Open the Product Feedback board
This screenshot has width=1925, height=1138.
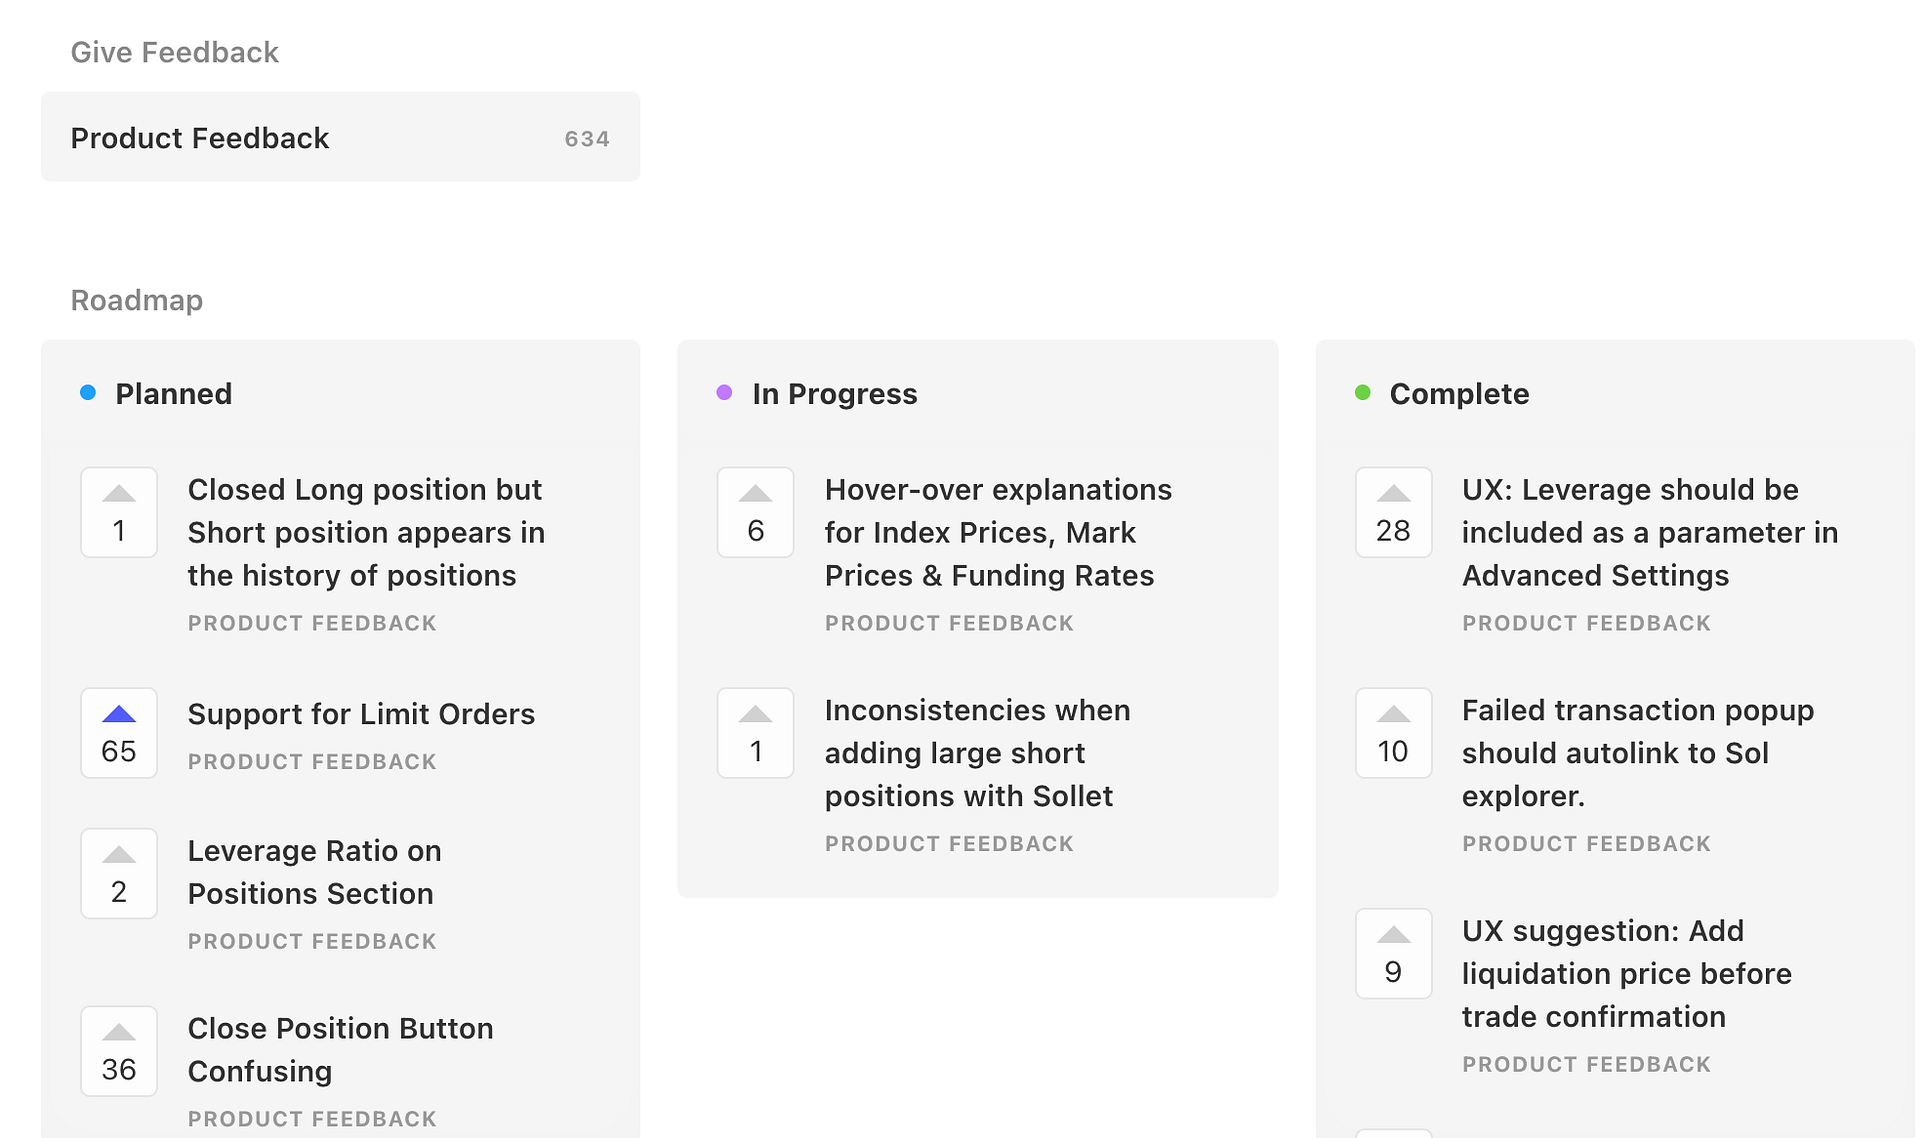pyautogui.click(x=340, y=137)
